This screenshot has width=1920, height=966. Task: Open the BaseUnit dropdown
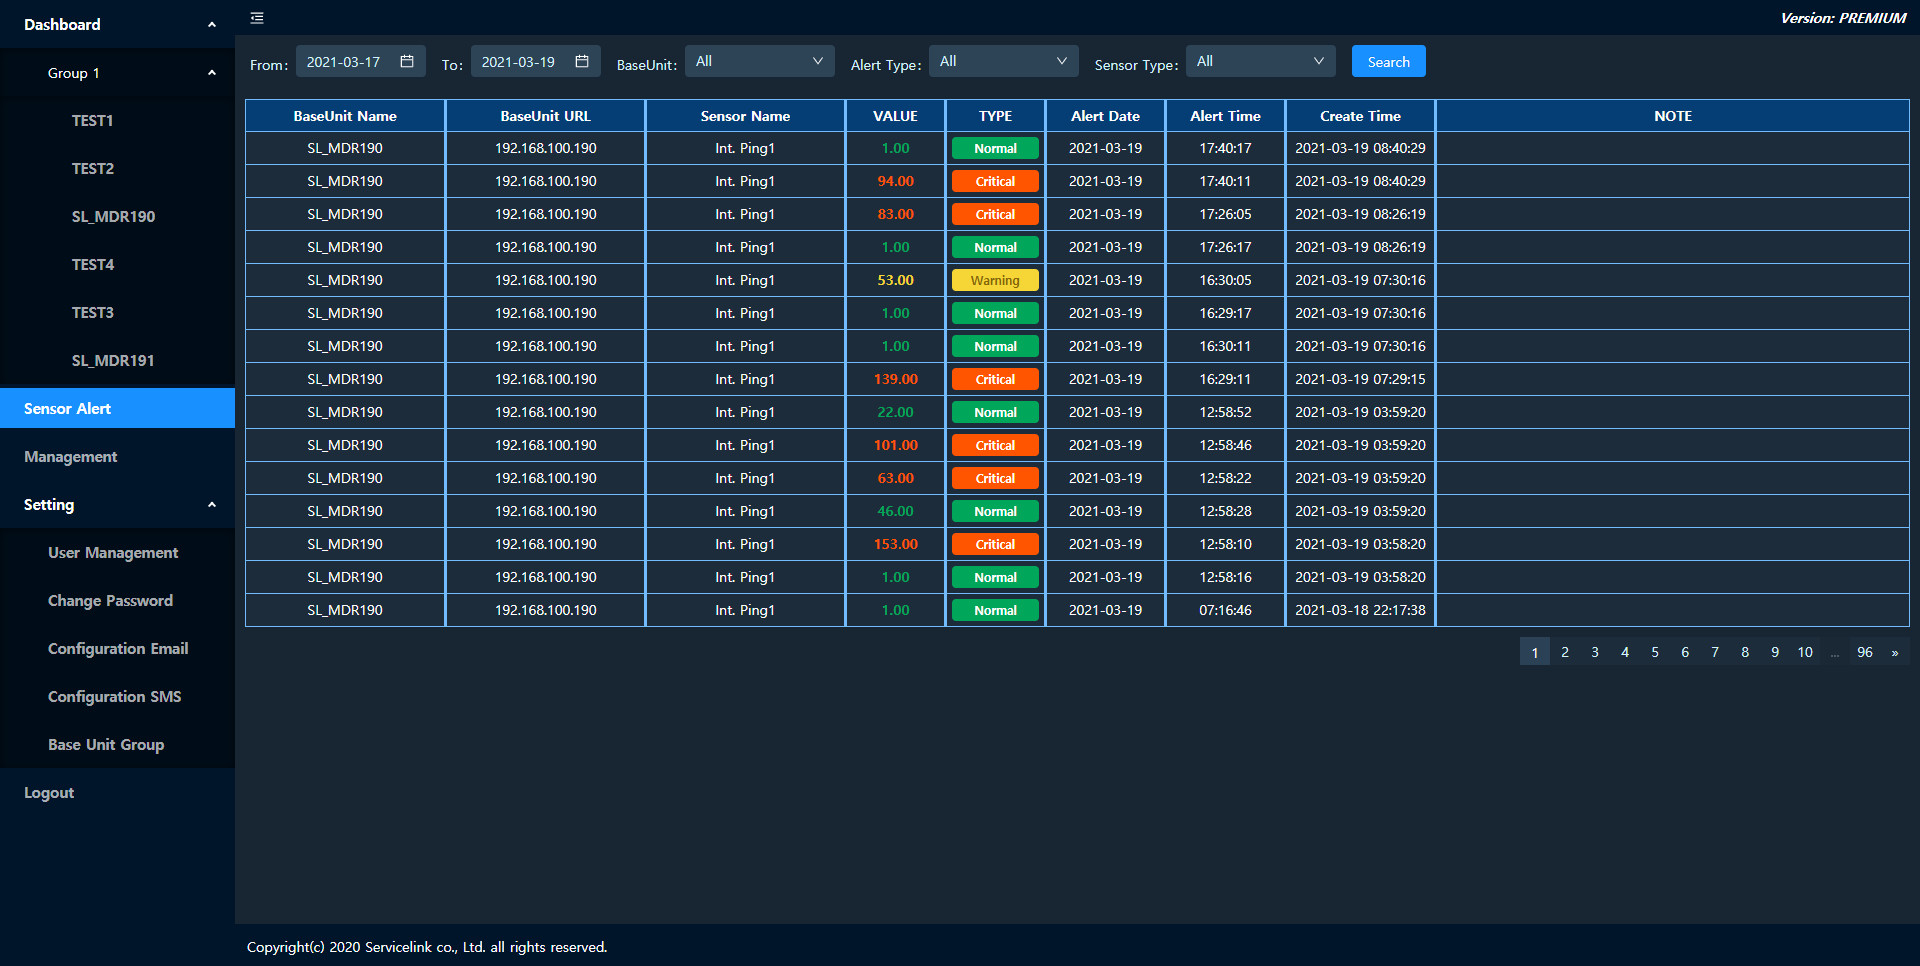(x=759, y=62)
